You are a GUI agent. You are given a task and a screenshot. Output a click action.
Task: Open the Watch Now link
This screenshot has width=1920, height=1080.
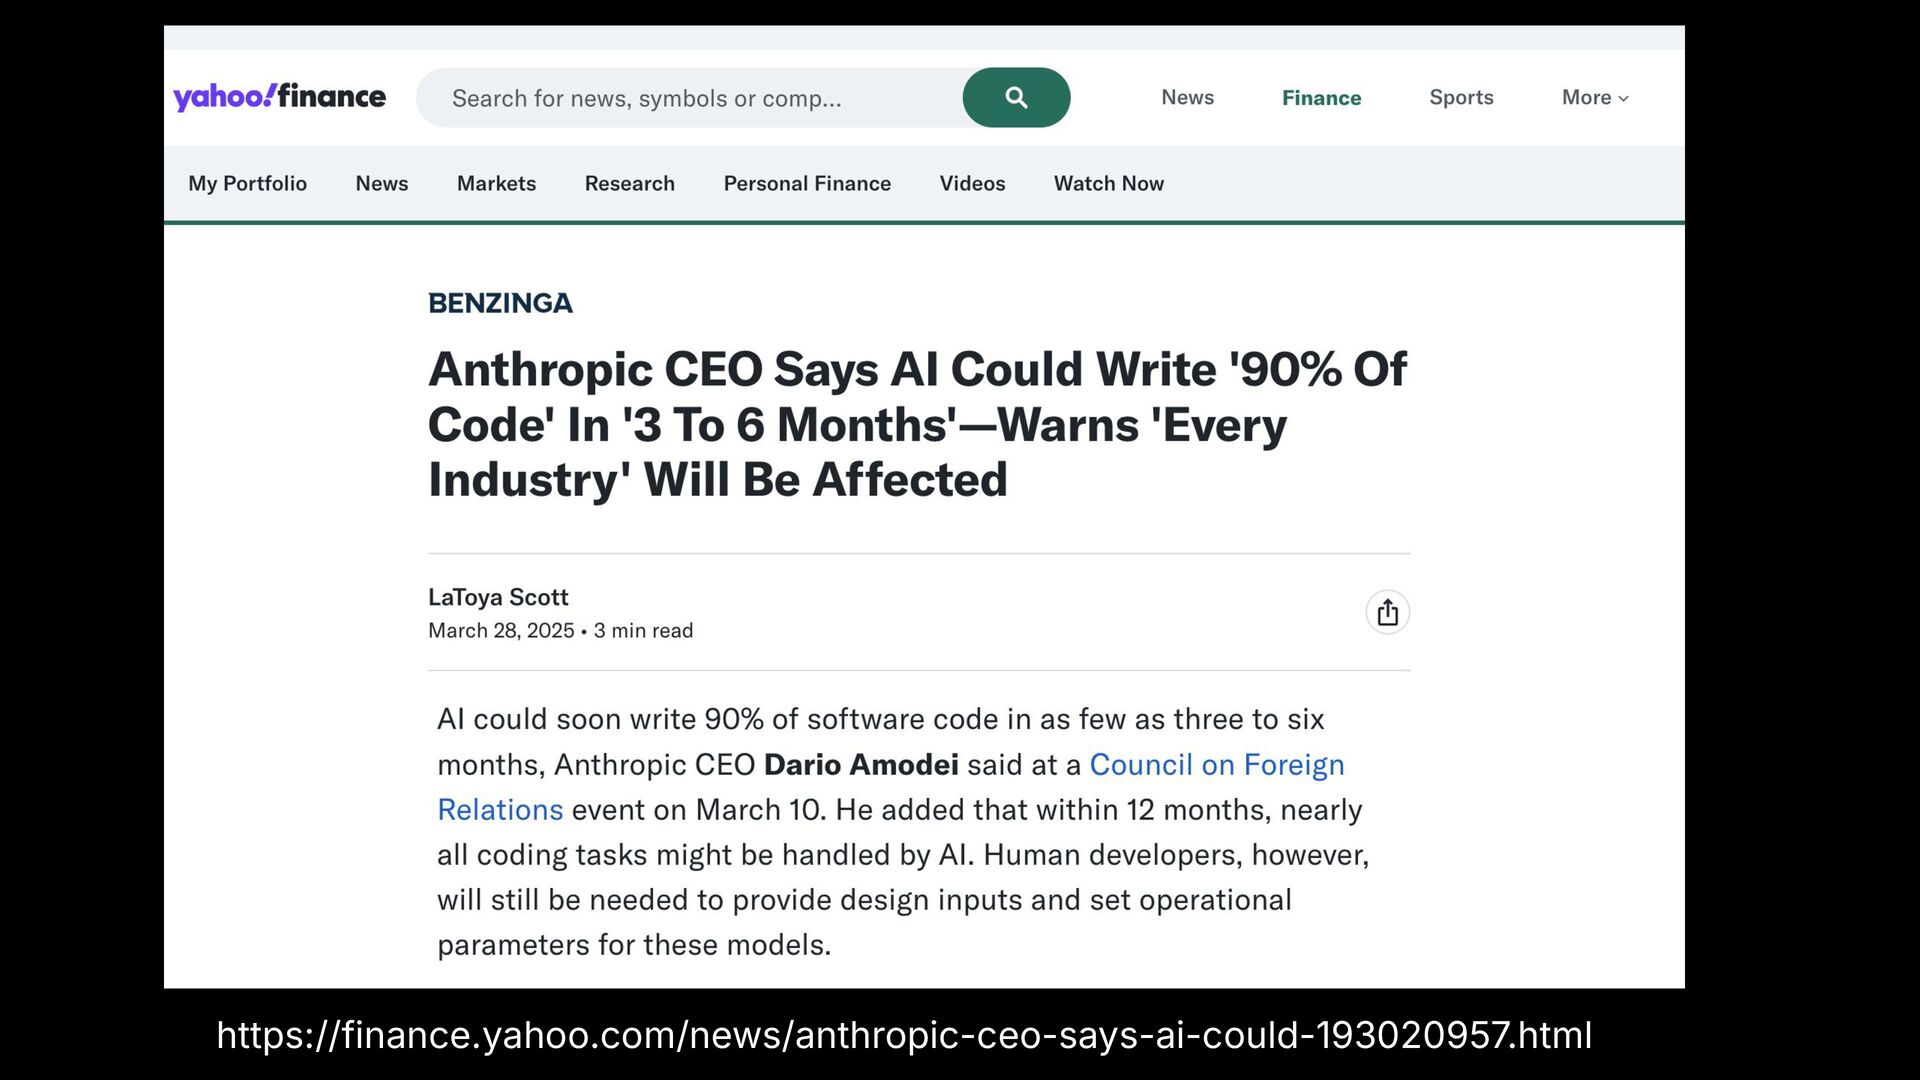[1108, 183]
